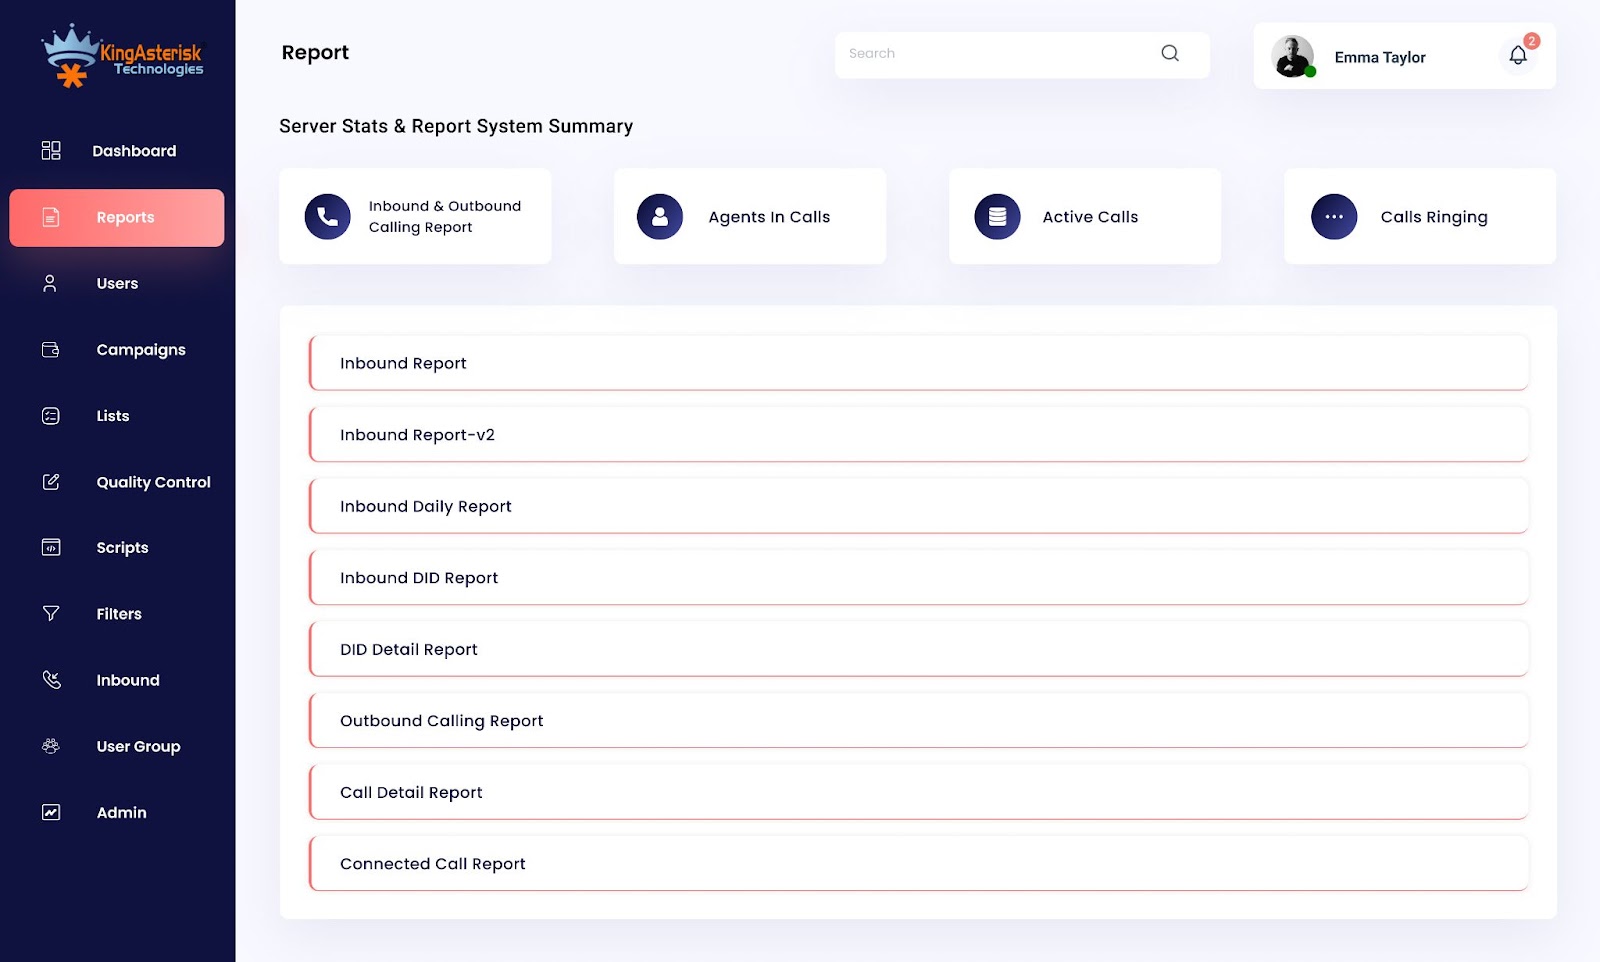Image resolution: width=1600 pixels, height=962 pixels.
Task: Open the Inbound DID Report row
Action: 919,577
